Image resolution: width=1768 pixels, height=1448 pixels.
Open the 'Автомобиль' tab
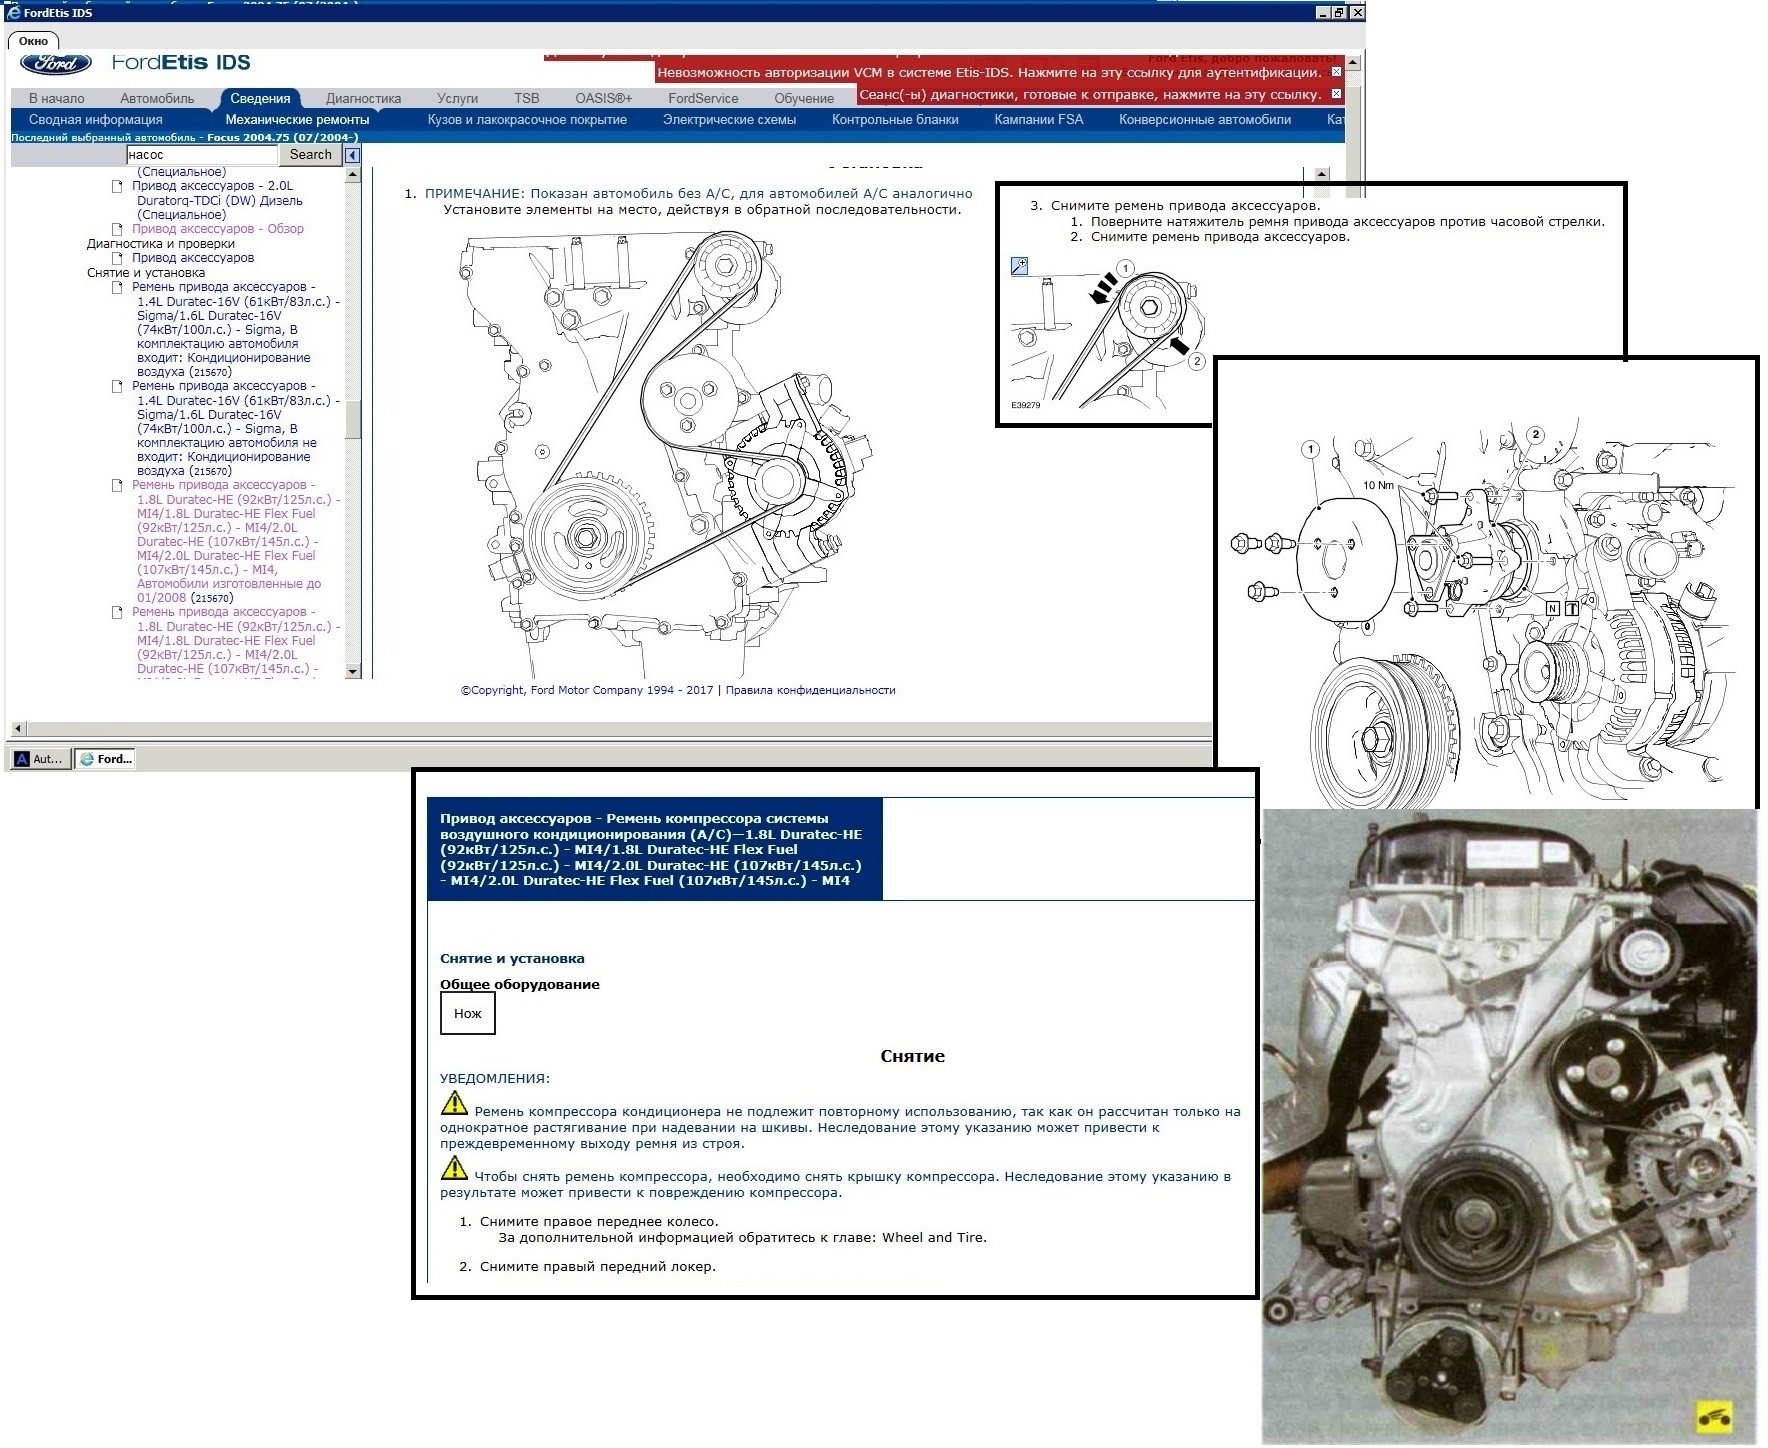pos(157,98)
